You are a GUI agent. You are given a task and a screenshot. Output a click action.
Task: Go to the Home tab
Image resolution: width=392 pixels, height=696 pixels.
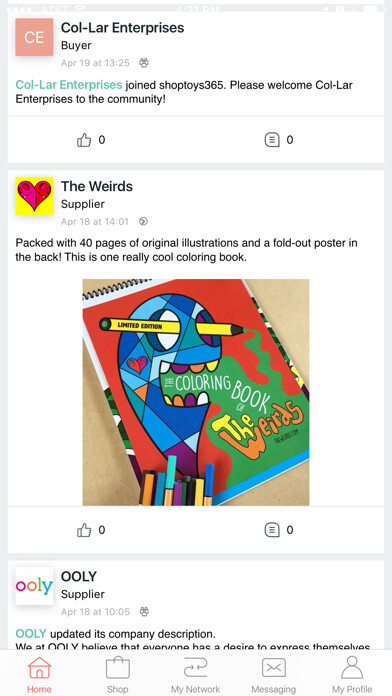point(39,675)
